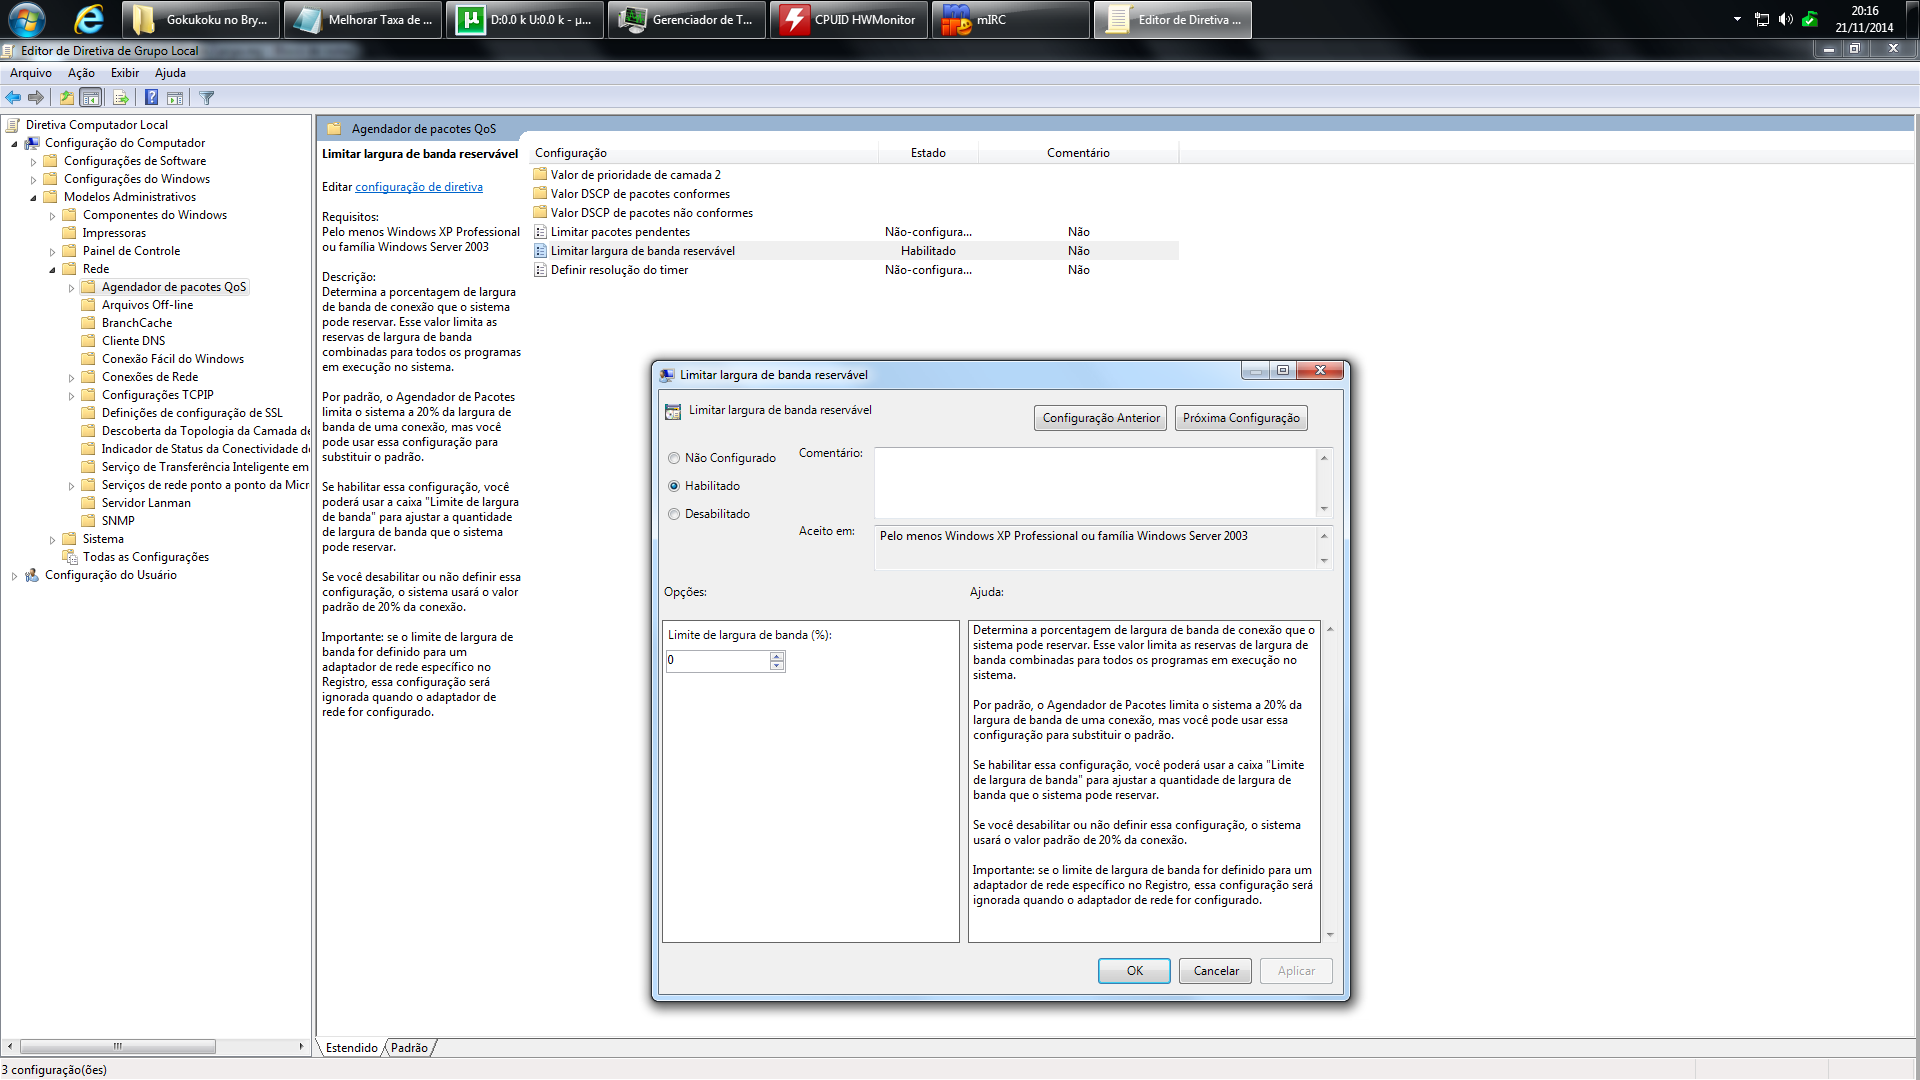This screenshot has height=1080, width=1920.
Task: Increase bandwidth limit with spinner up arrow
Action: click(x=777, y=656)
